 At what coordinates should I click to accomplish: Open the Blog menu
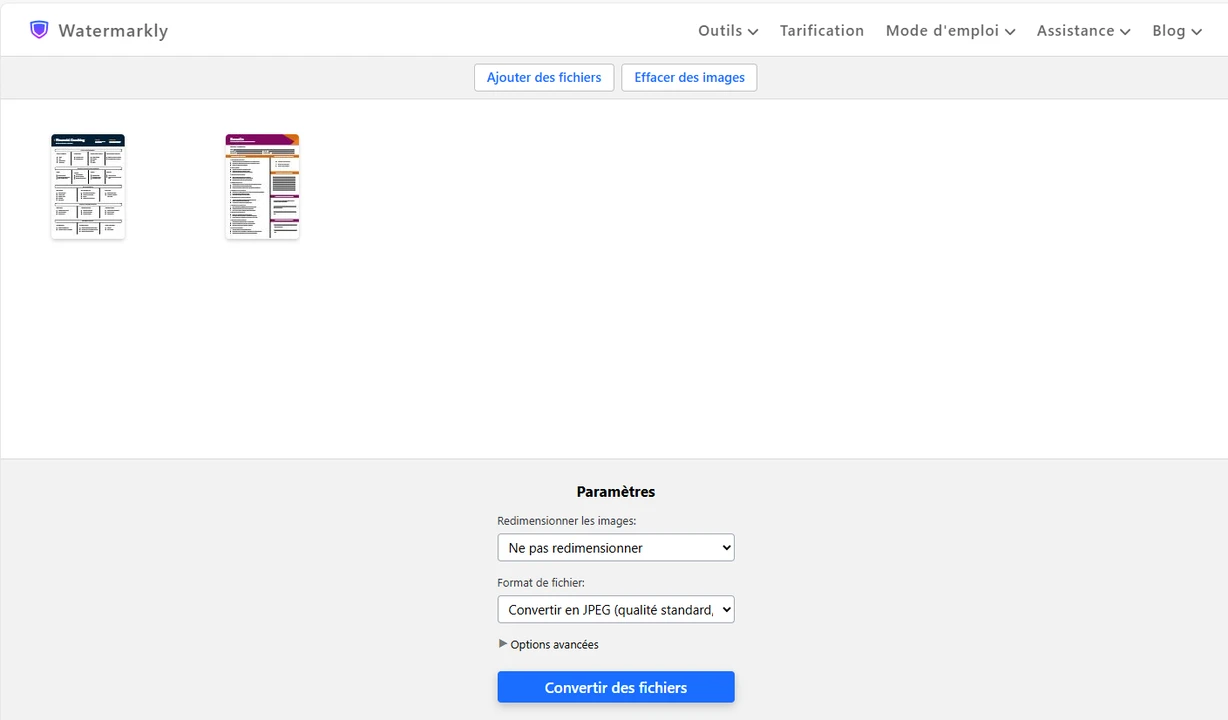[x=1168, y=31]
